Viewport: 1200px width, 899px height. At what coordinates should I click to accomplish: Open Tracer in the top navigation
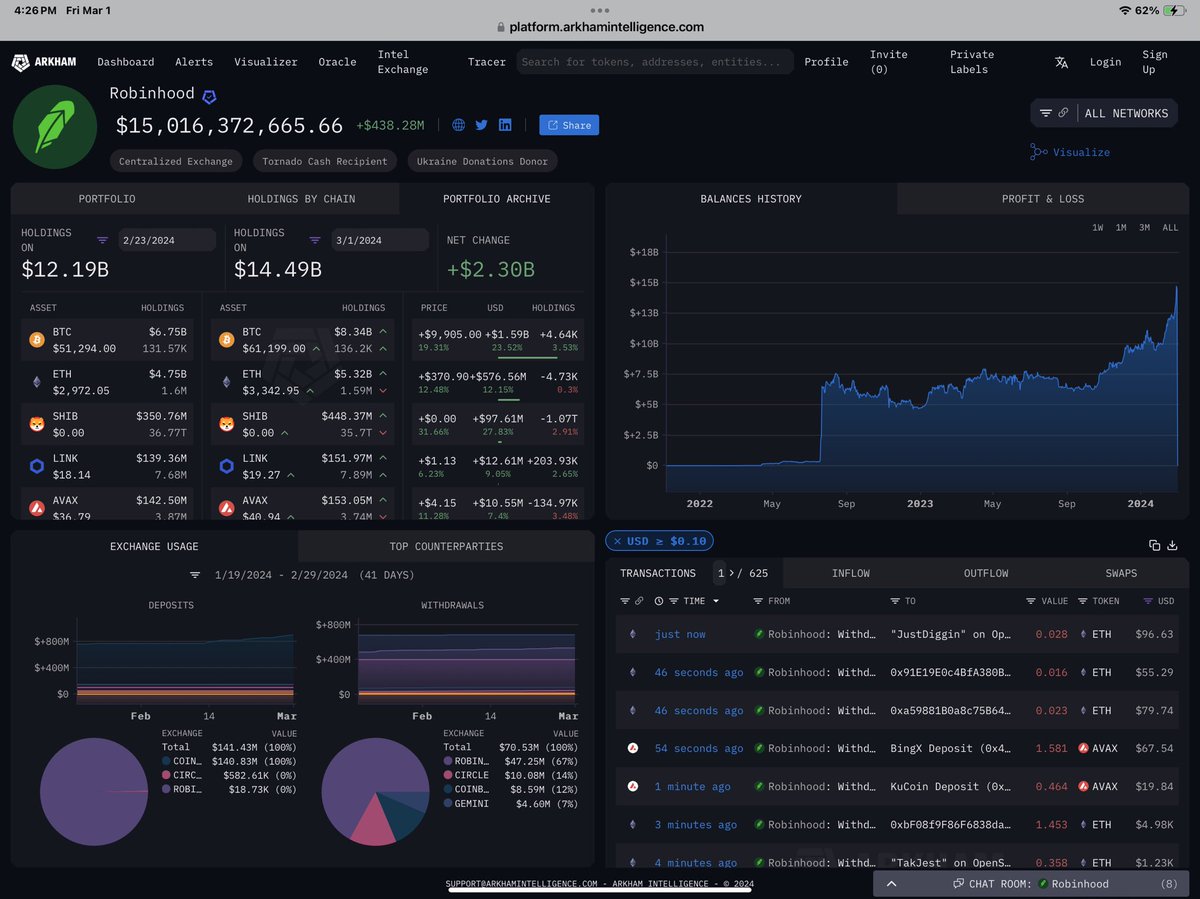[487, 62]
